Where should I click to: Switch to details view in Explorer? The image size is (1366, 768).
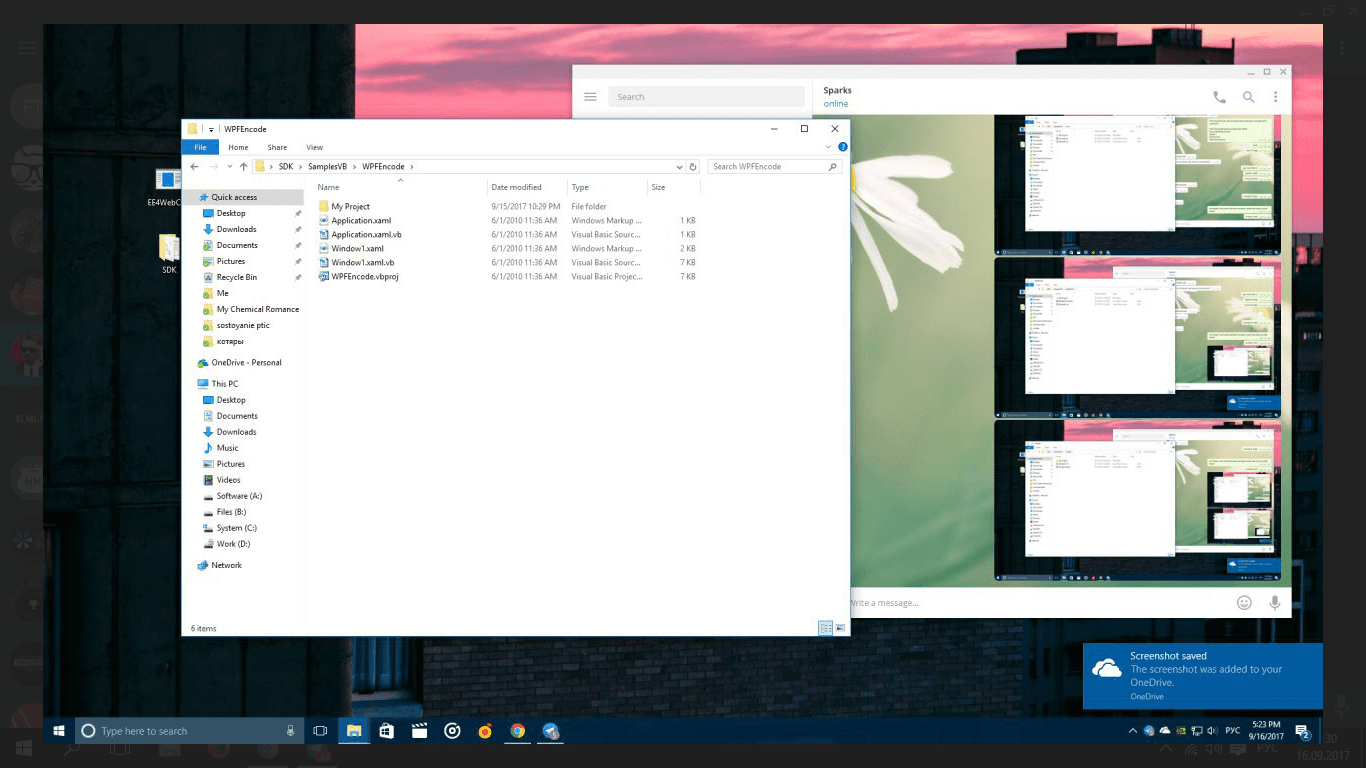[825, 628]
